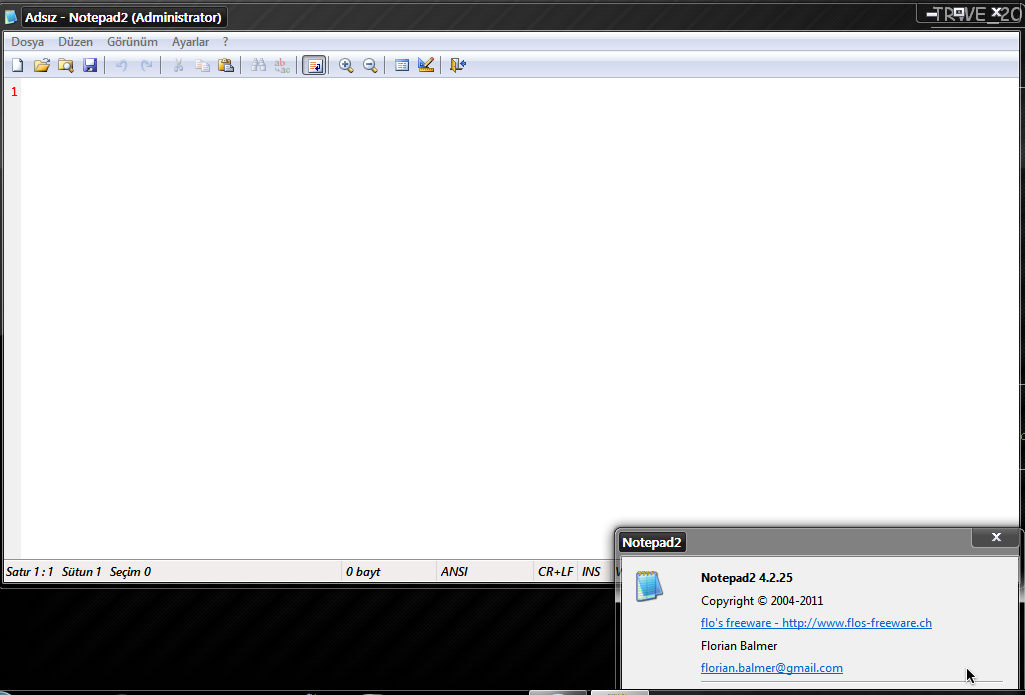The height and width of the screenshot is (695, 1025).
Task: Click the Notepad2 title bar app icon
Action: (x=10, y=17)
